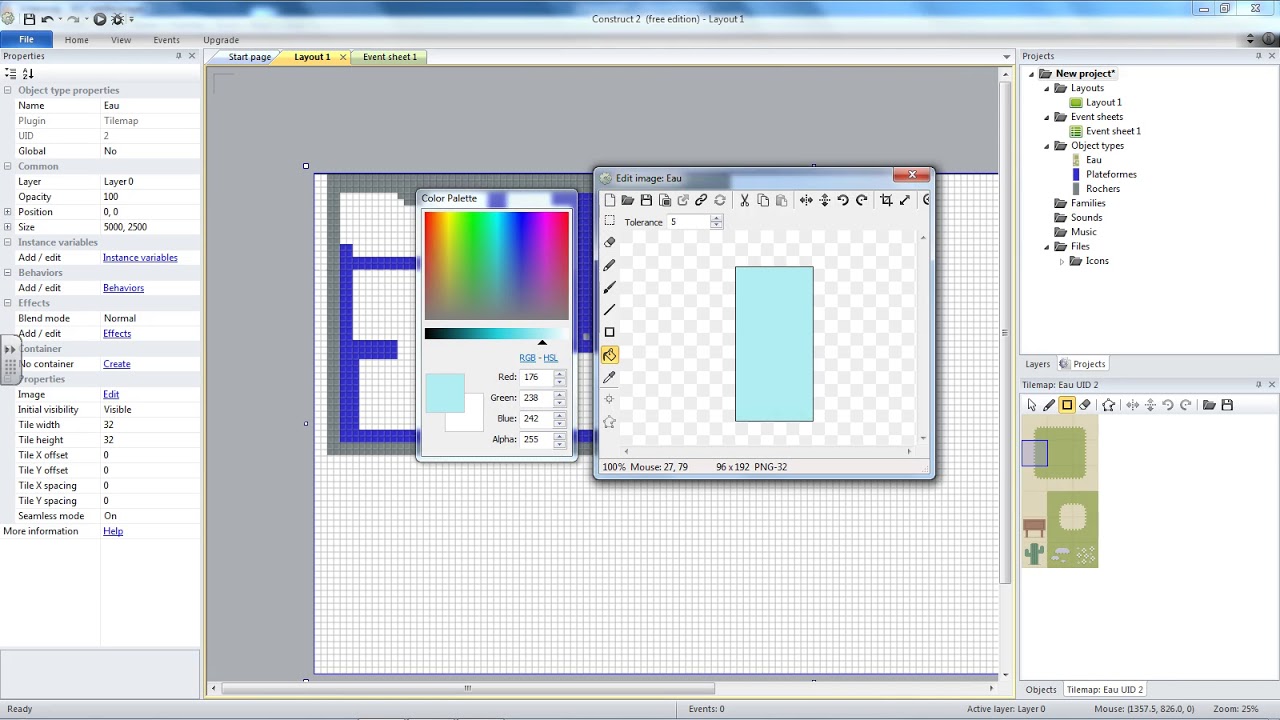This screenshot has height=720, width=1280.
Task: Switch color palette to HSL mode
Action: [x=550, y=358]
